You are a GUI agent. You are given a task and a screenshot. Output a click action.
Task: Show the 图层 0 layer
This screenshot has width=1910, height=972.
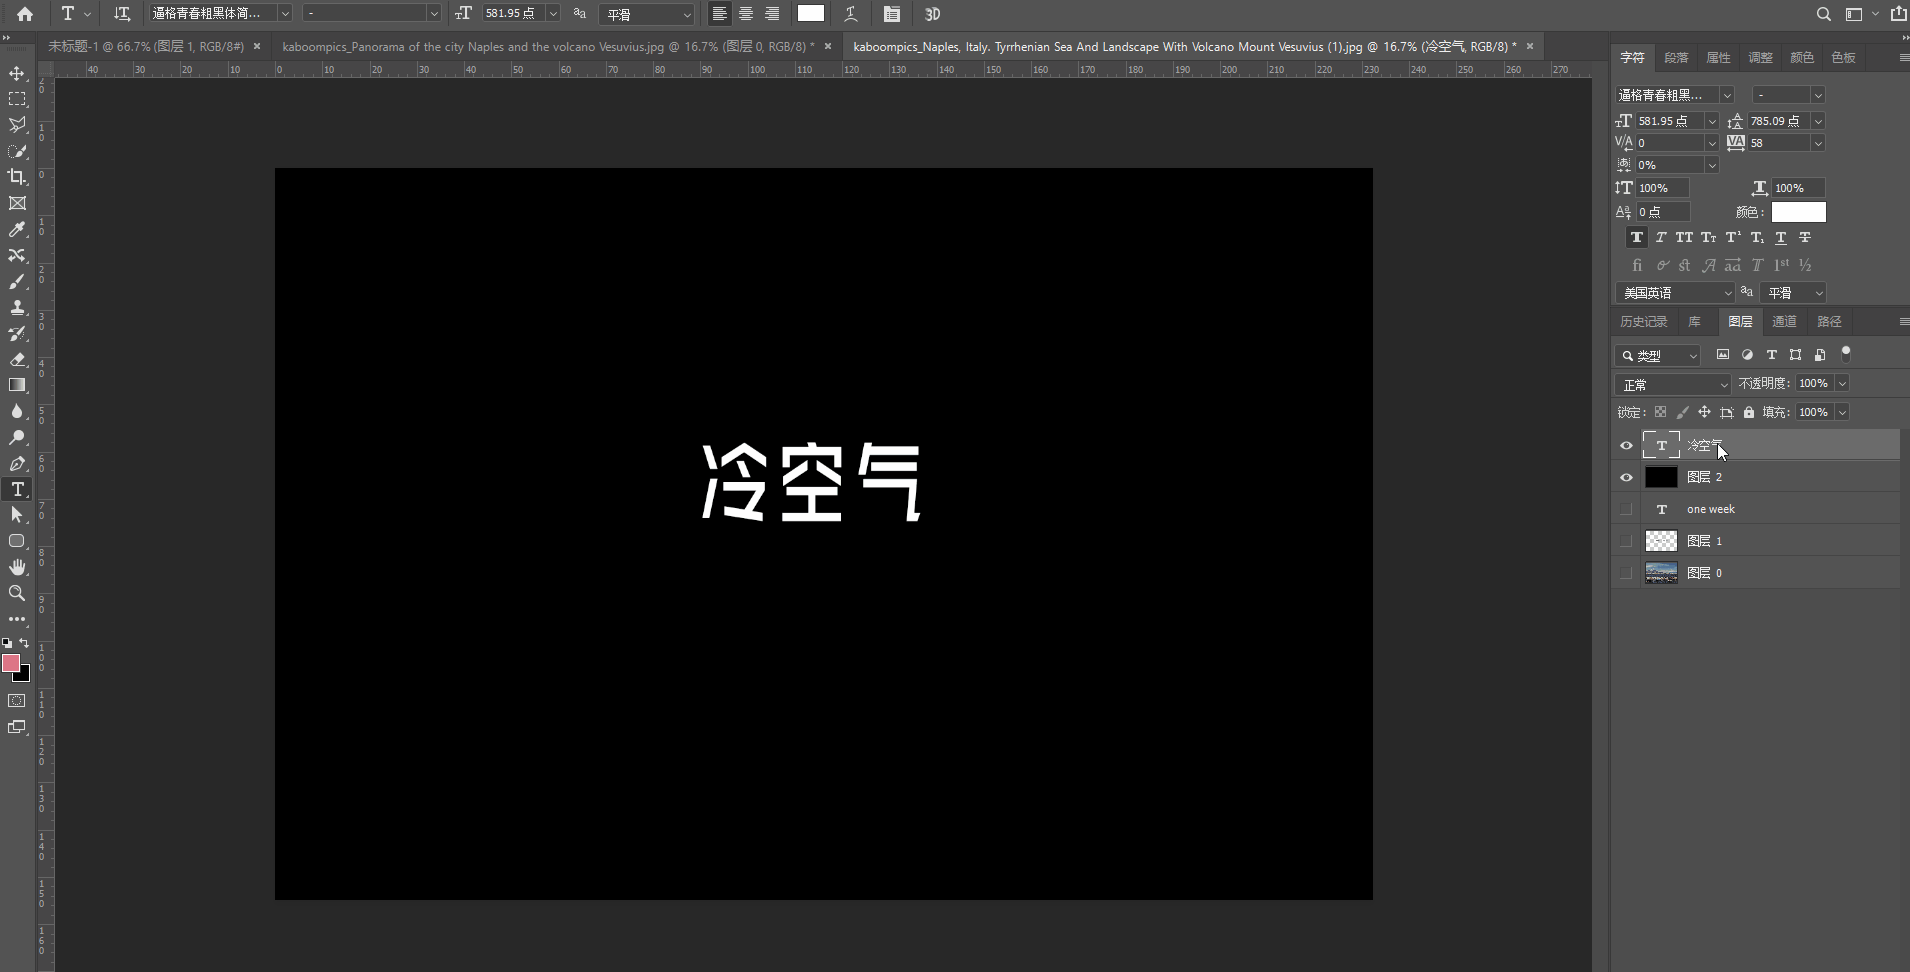pyautogui.click(x=1626, y=573)
